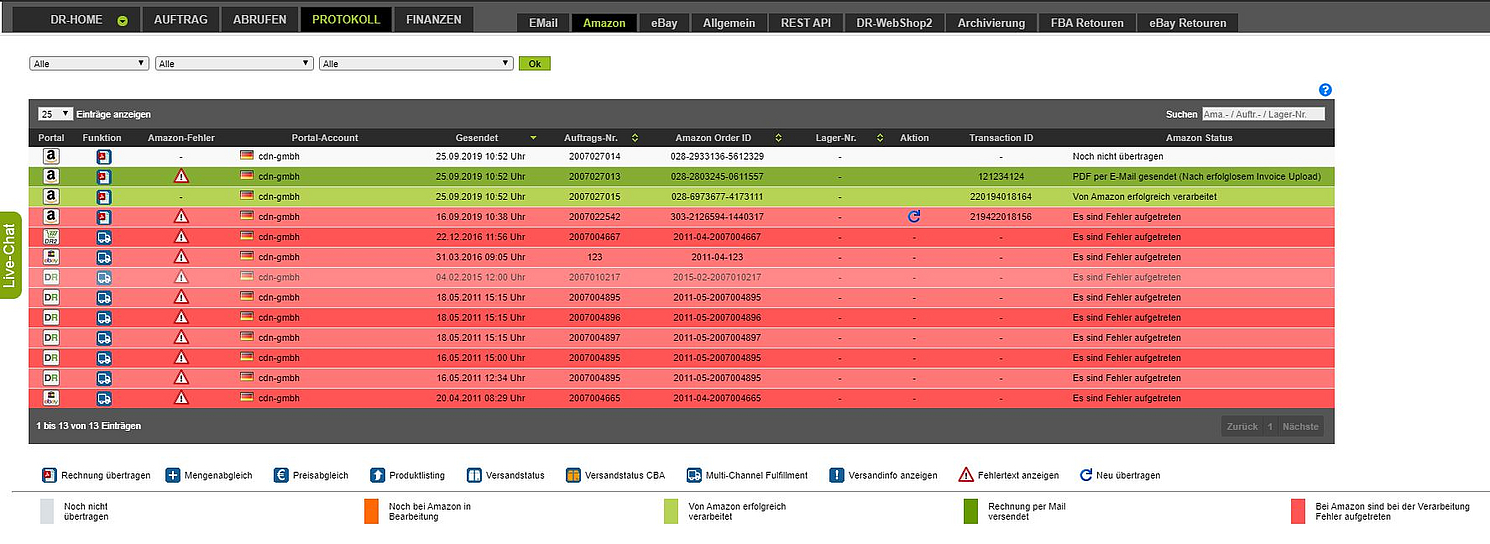Click the Neu übertragen retry icon in row 2007022542

(x=914, y=216)
